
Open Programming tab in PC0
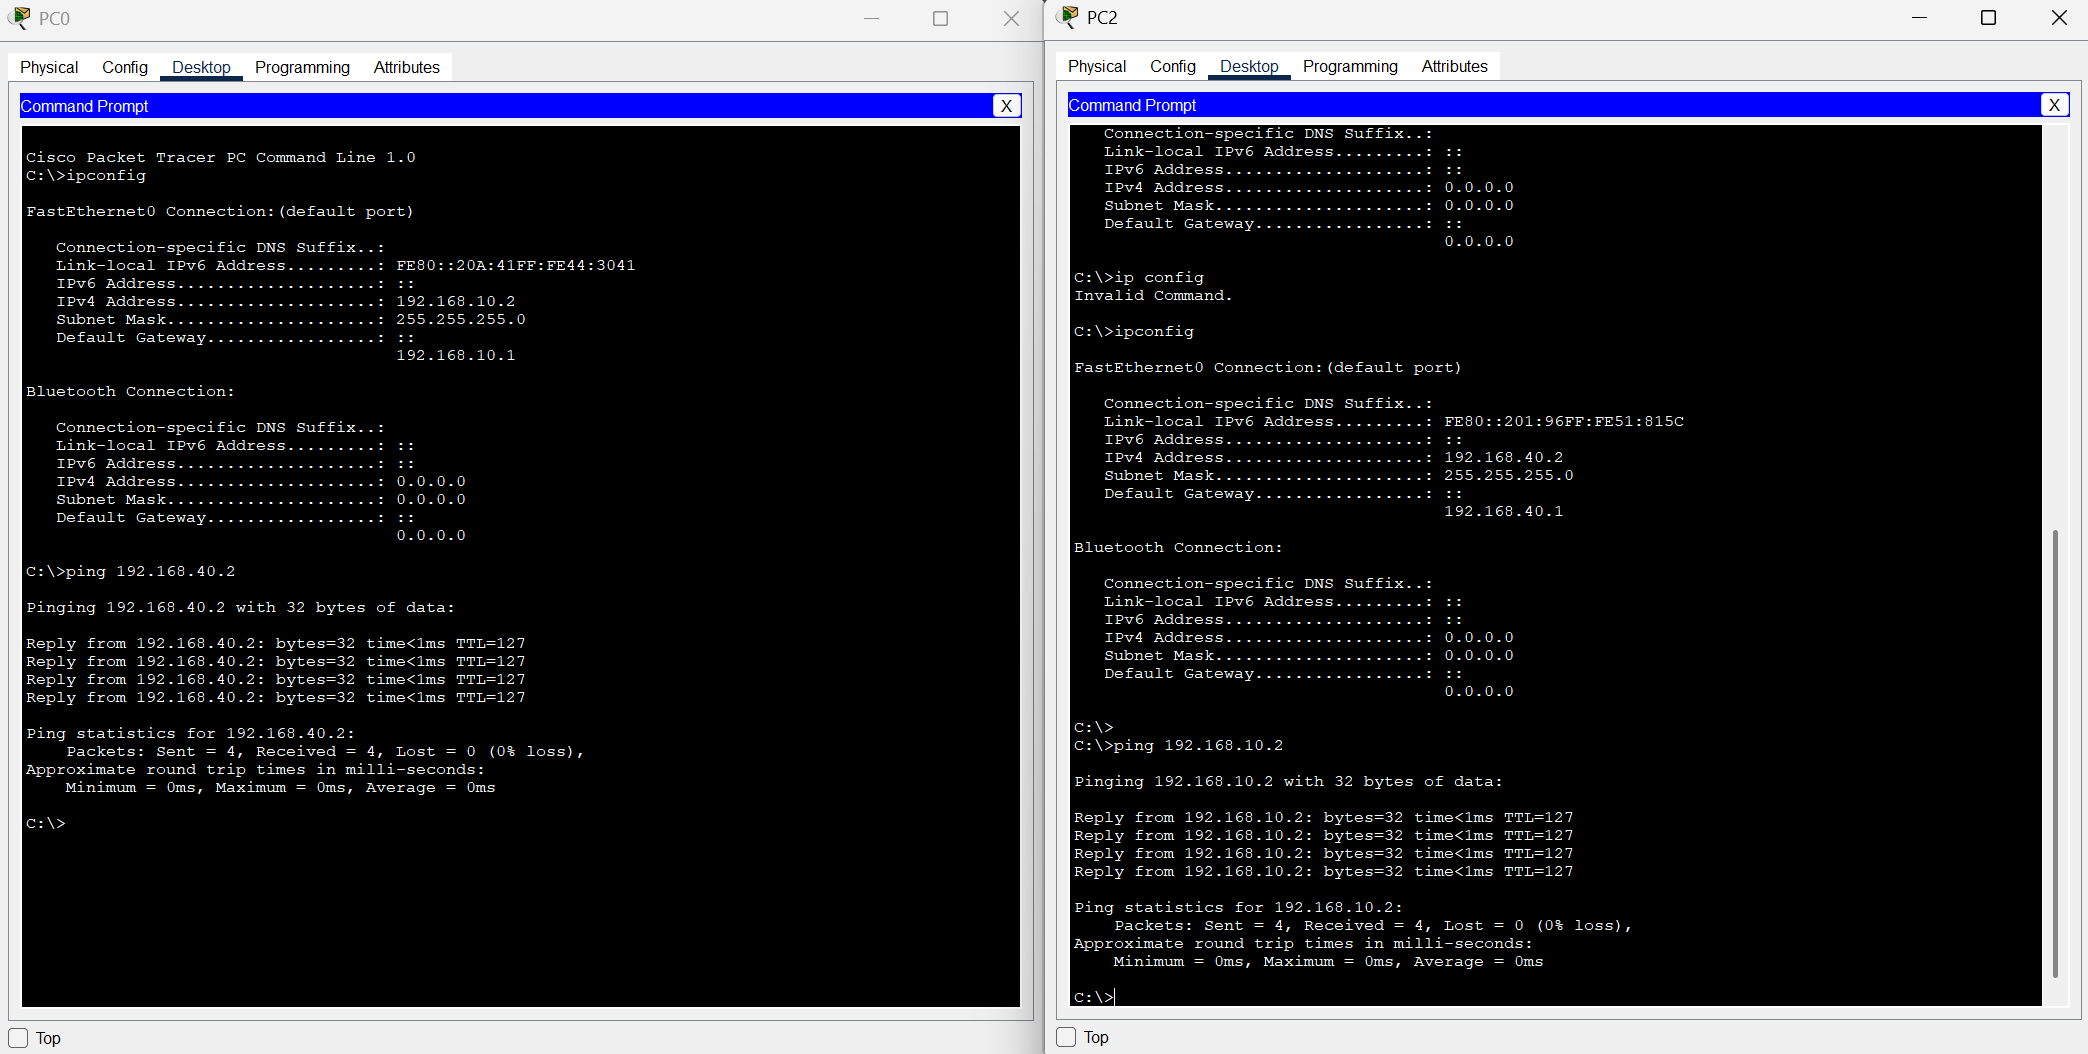302,67
